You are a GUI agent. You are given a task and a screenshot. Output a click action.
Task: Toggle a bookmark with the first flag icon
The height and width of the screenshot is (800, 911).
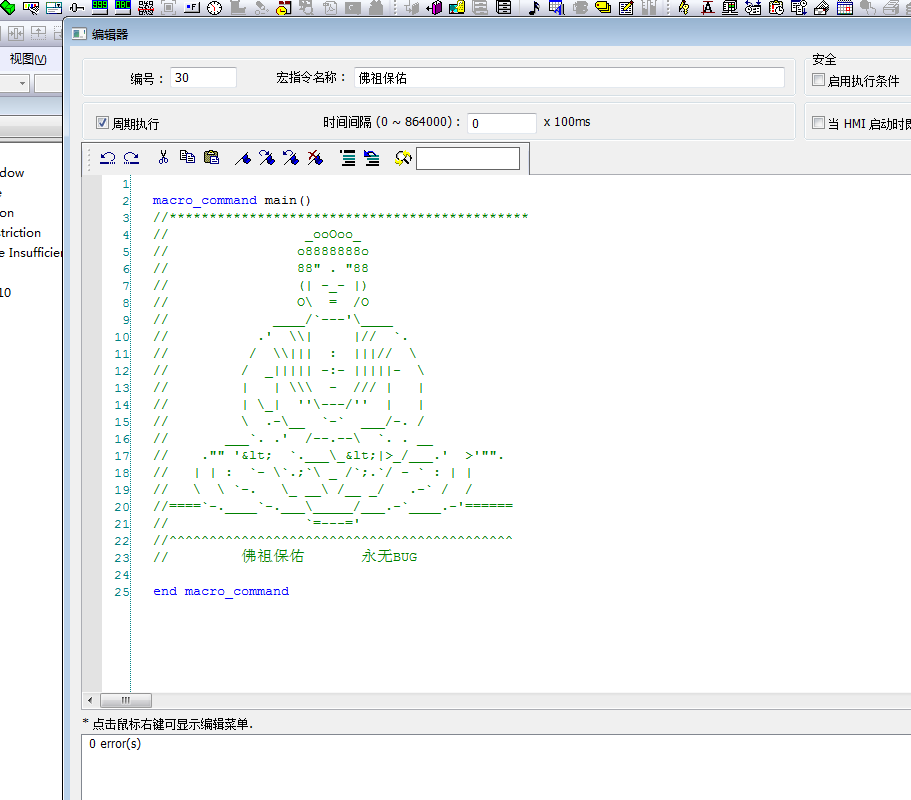coord(243,158)
